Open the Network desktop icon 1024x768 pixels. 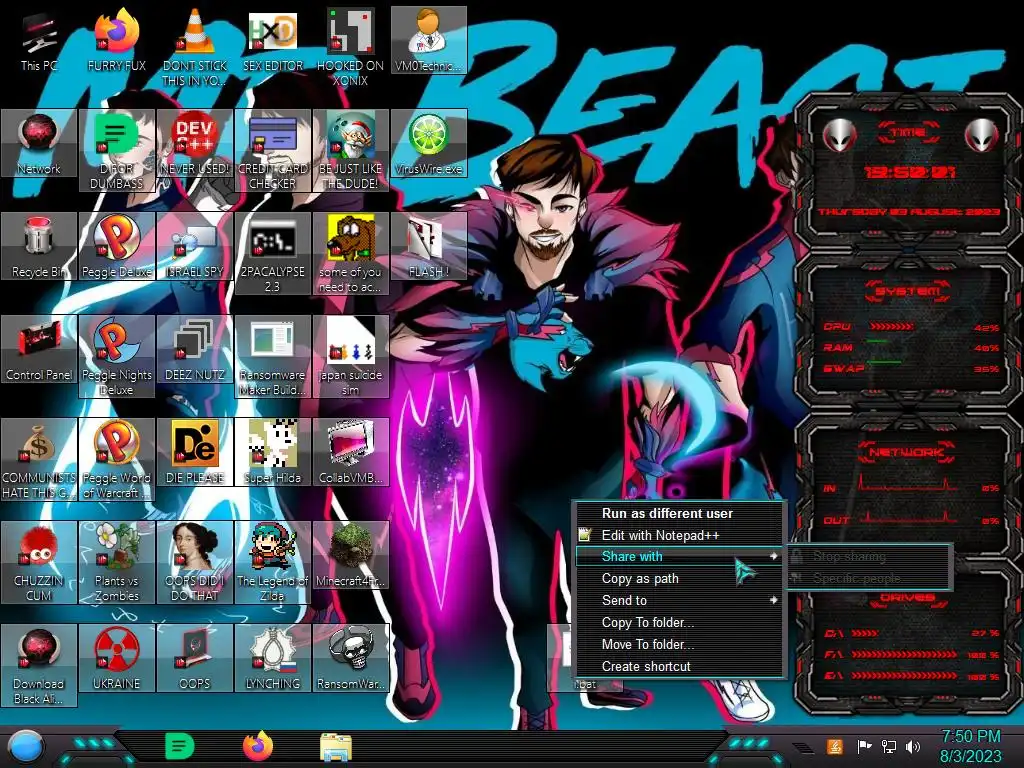coord(39,144)
